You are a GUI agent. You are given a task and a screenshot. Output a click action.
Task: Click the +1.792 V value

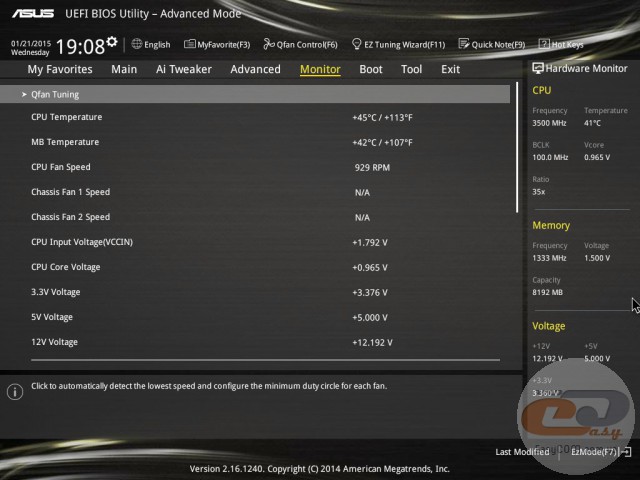pyautogui.click(x=370, y=243)
